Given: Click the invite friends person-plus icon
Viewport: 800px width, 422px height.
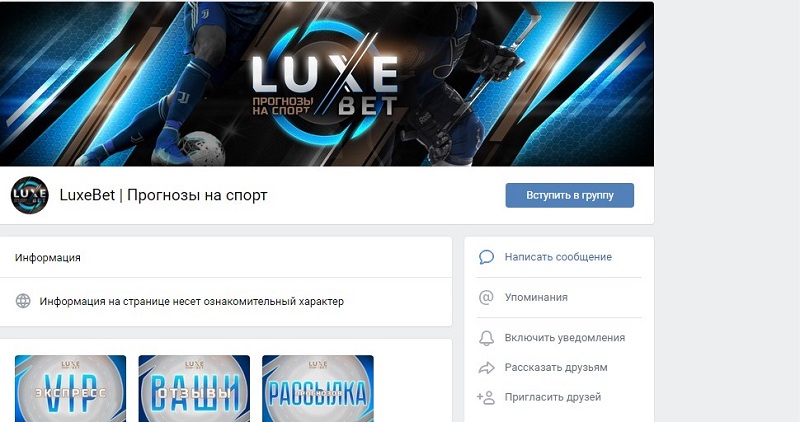Looking at the screenshot, I should (x=486, y=398).
